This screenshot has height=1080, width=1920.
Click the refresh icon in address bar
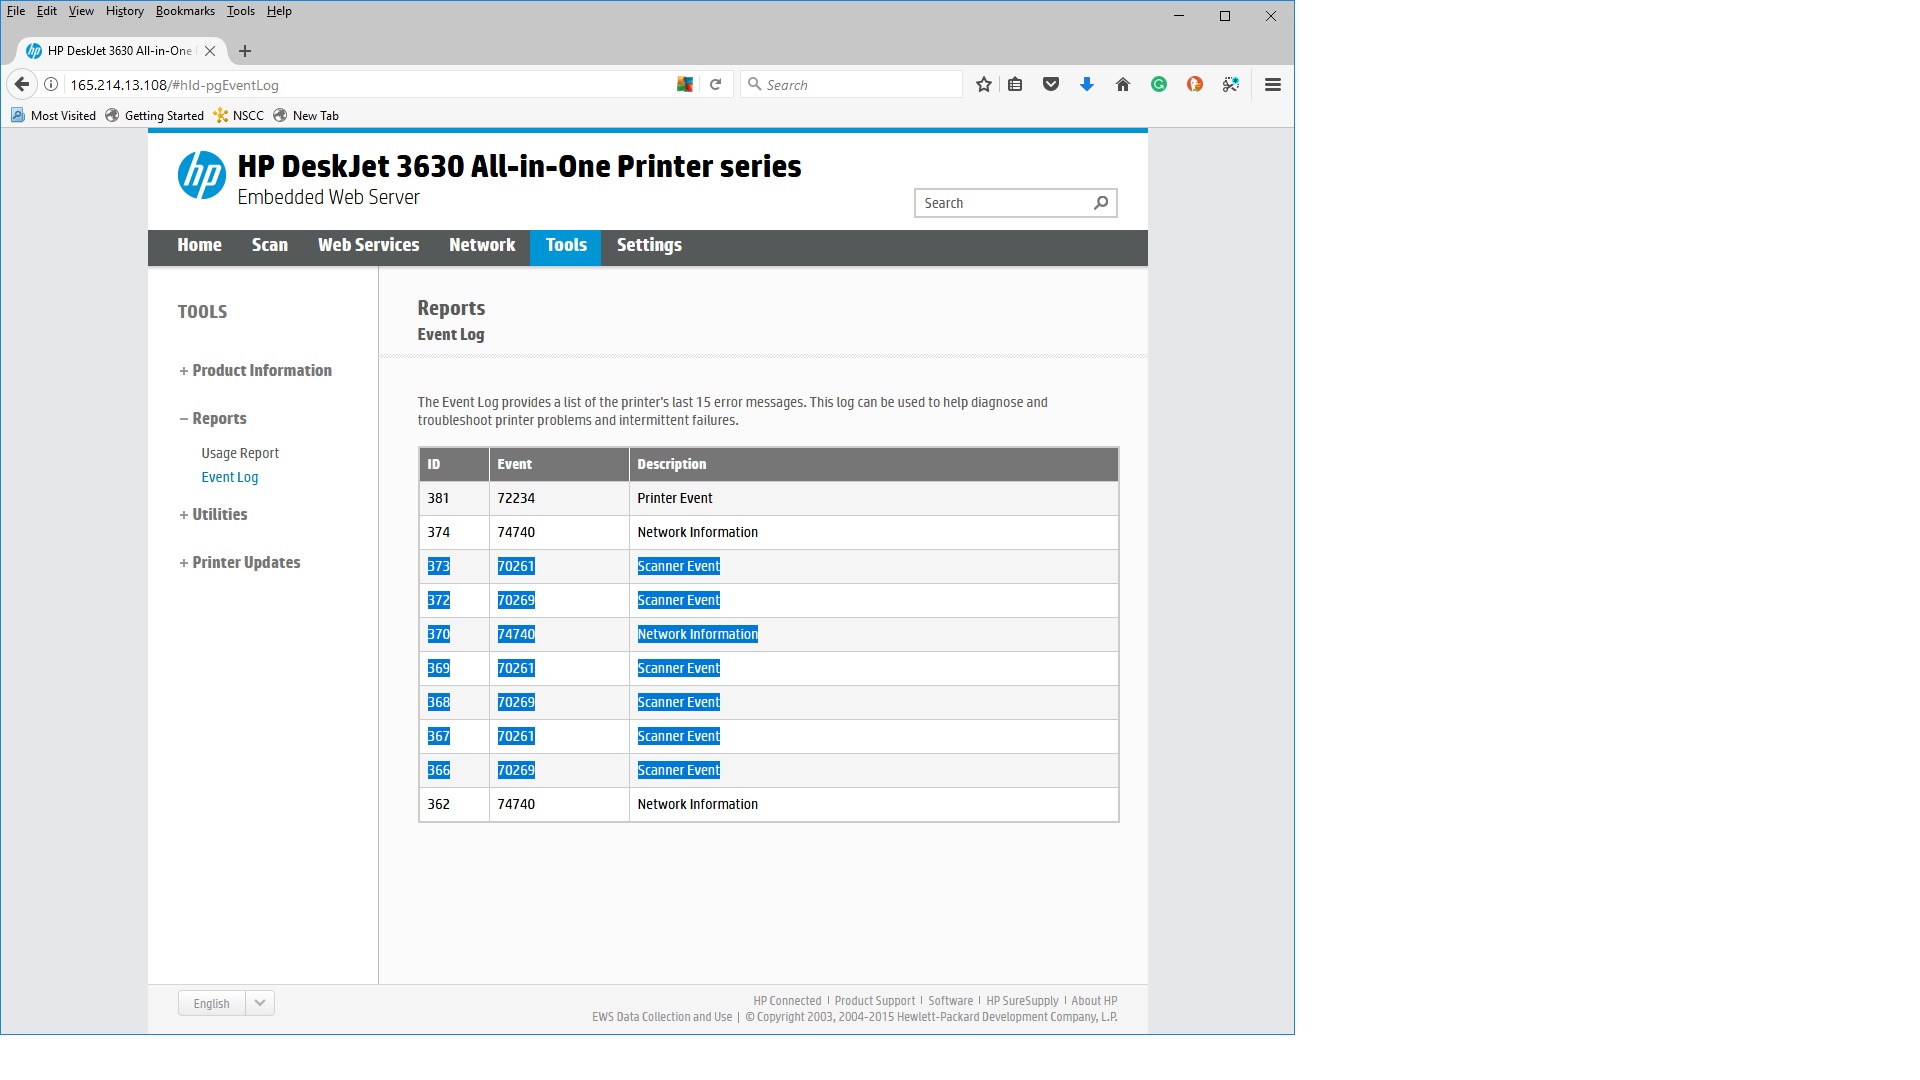coord(716,84)
